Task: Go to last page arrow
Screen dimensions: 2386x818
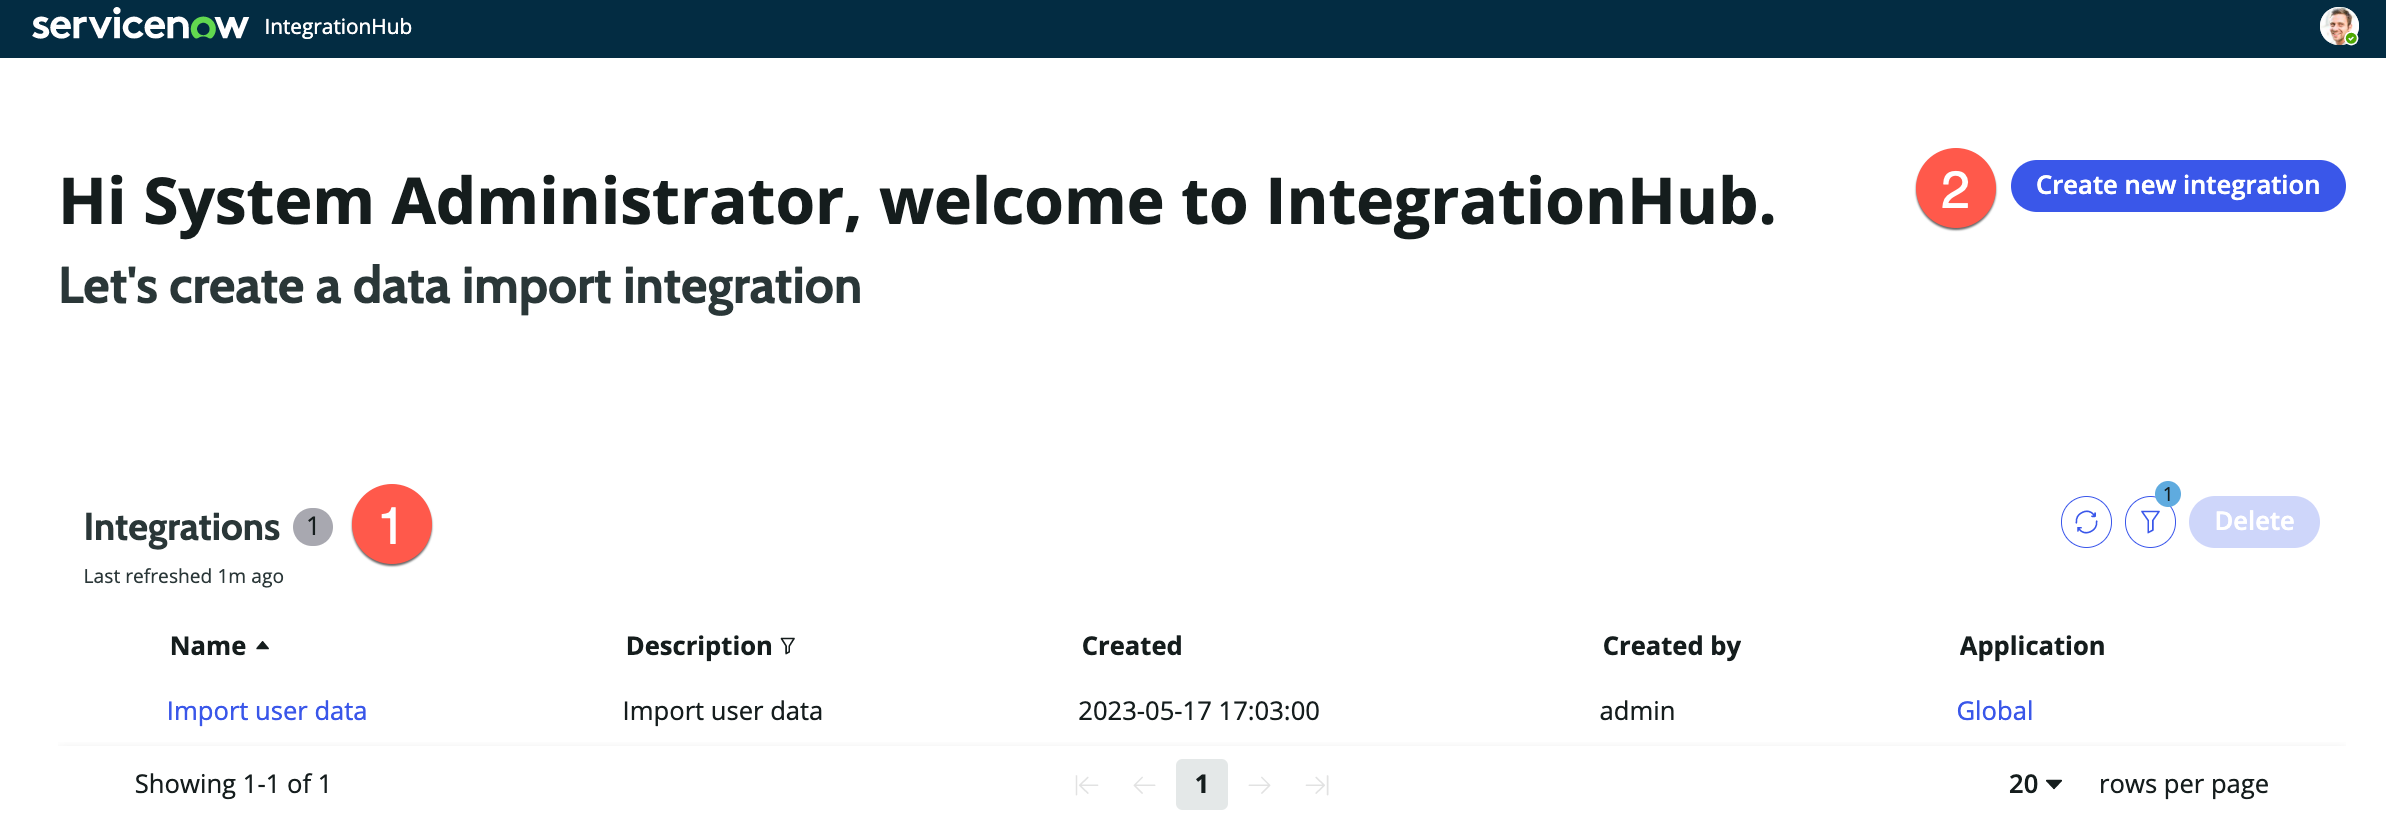Action: [x=1318, y=785]
